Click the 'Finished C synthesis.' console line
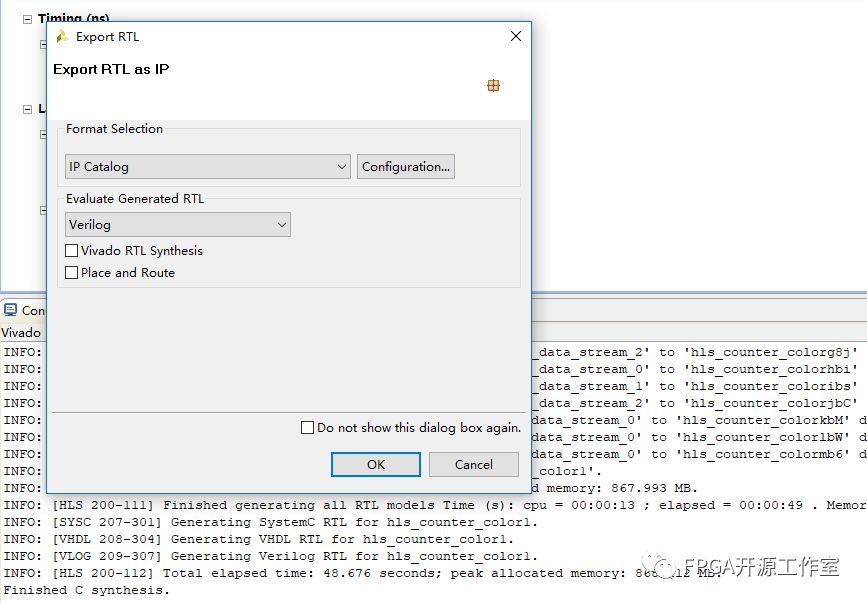Image resolution: width=867 pixels, height=604 pixels. pos(86,590)
